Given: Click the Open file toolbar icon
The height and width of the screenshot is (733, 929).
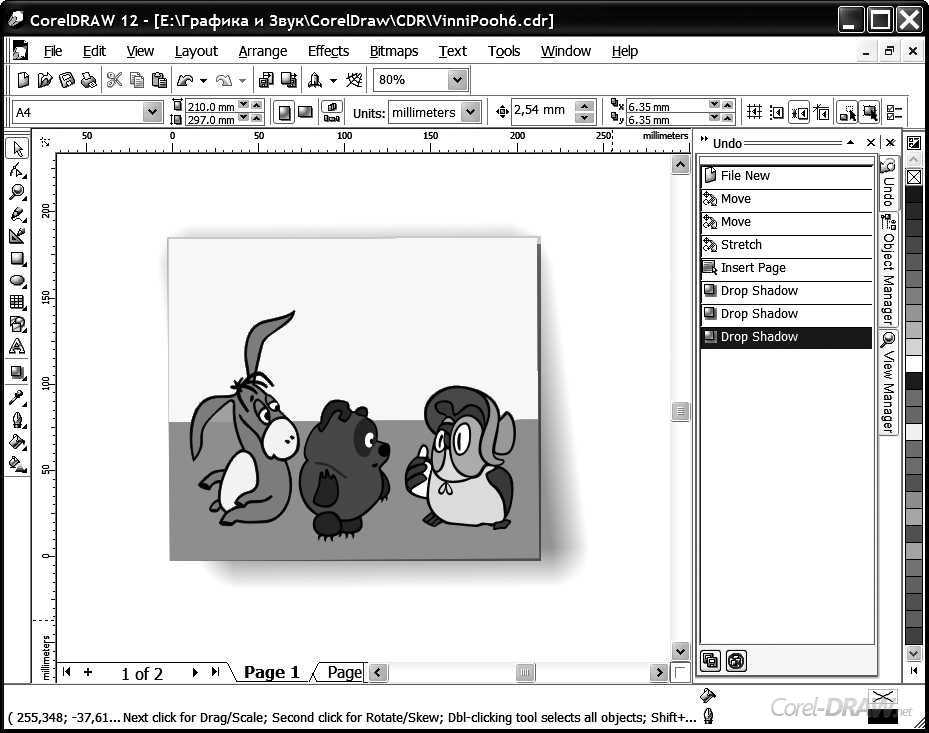Looking at the screenshot, I should (45, 79).
